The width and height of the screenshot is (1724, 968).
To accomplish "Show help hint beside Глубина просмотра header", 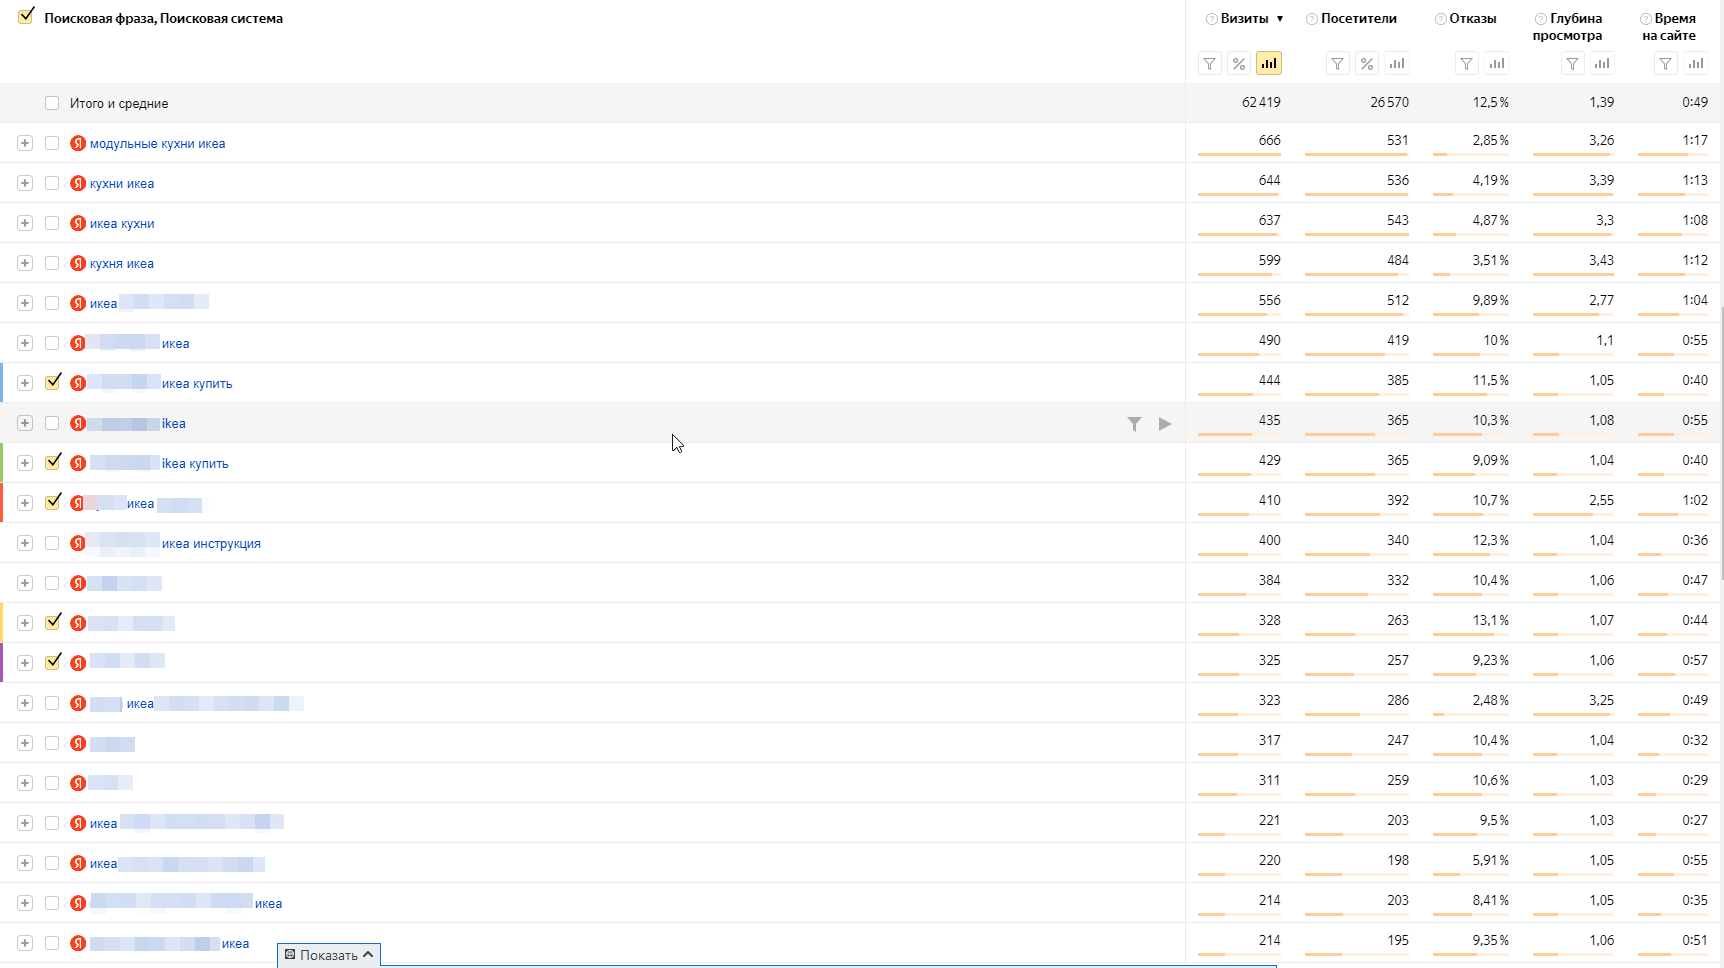I will tap(1541, 19).
